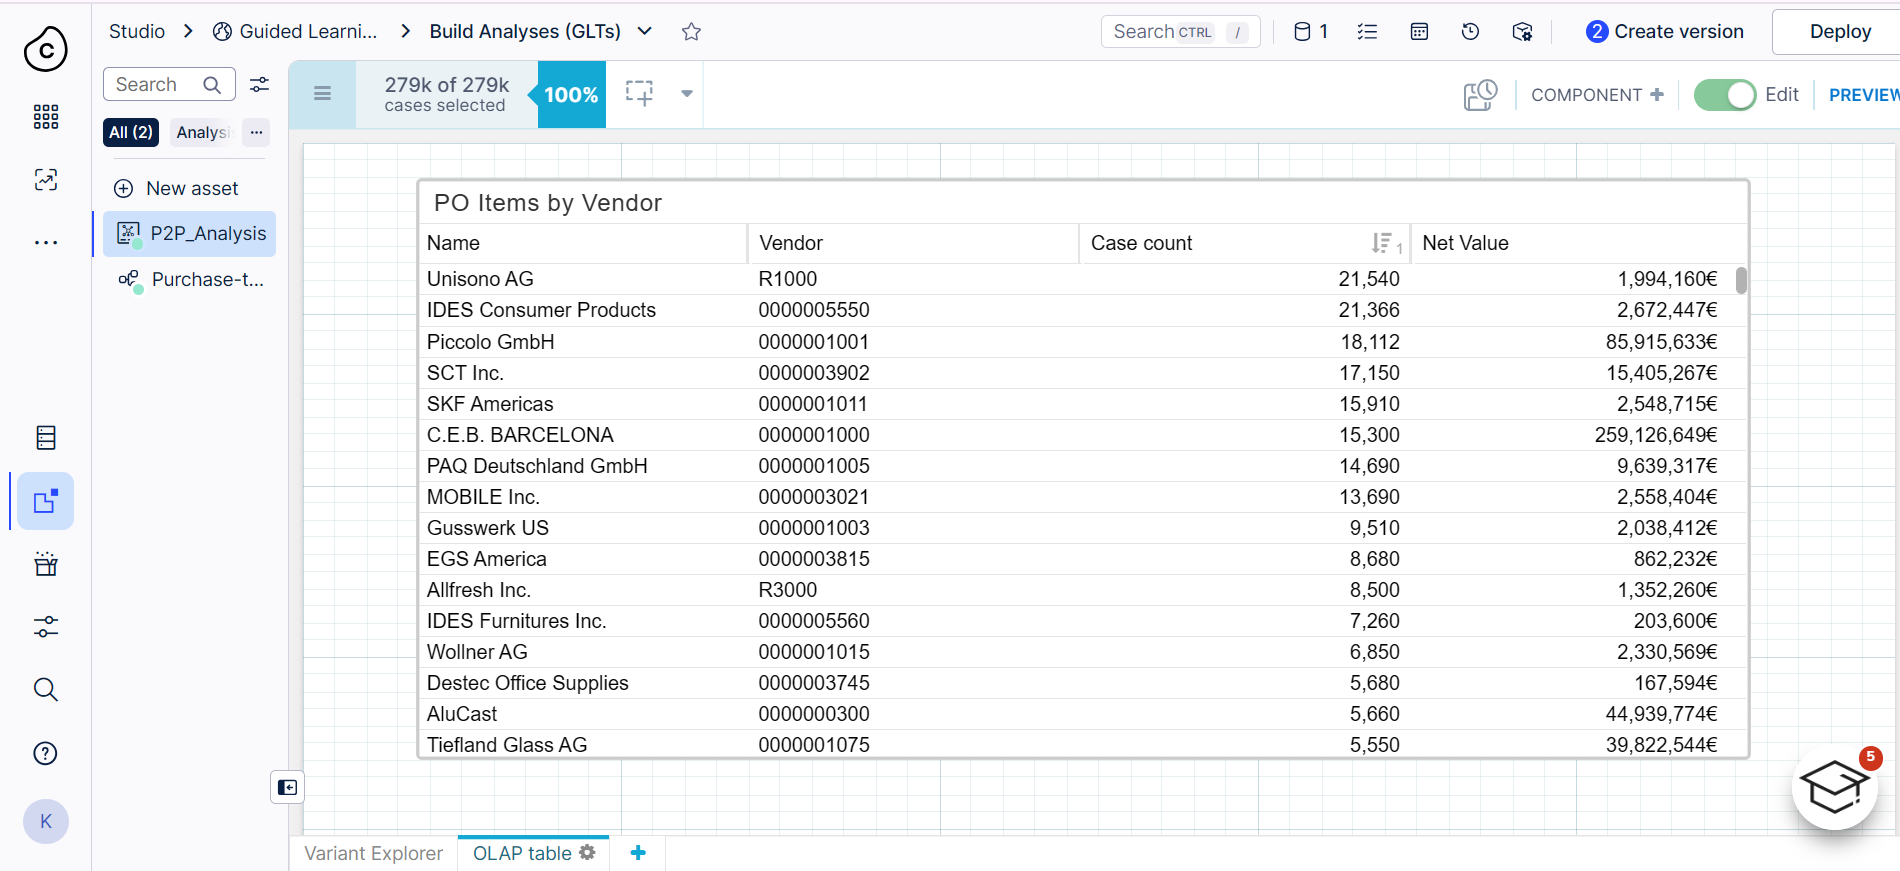Select the highlighted Studio icon in sidebar
1900x871 pixels.
[46, 501]
